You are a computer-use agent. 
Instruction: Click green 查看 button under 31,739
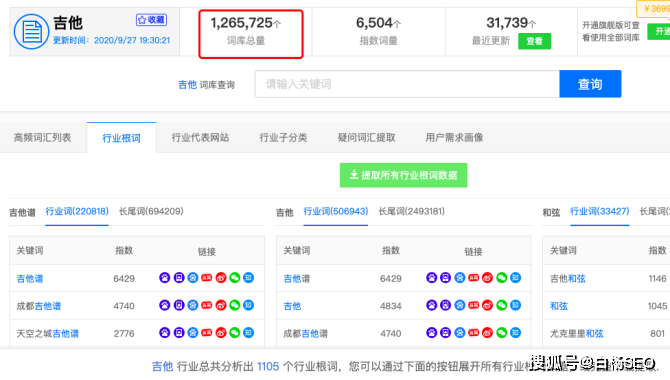tap(535, 41)
